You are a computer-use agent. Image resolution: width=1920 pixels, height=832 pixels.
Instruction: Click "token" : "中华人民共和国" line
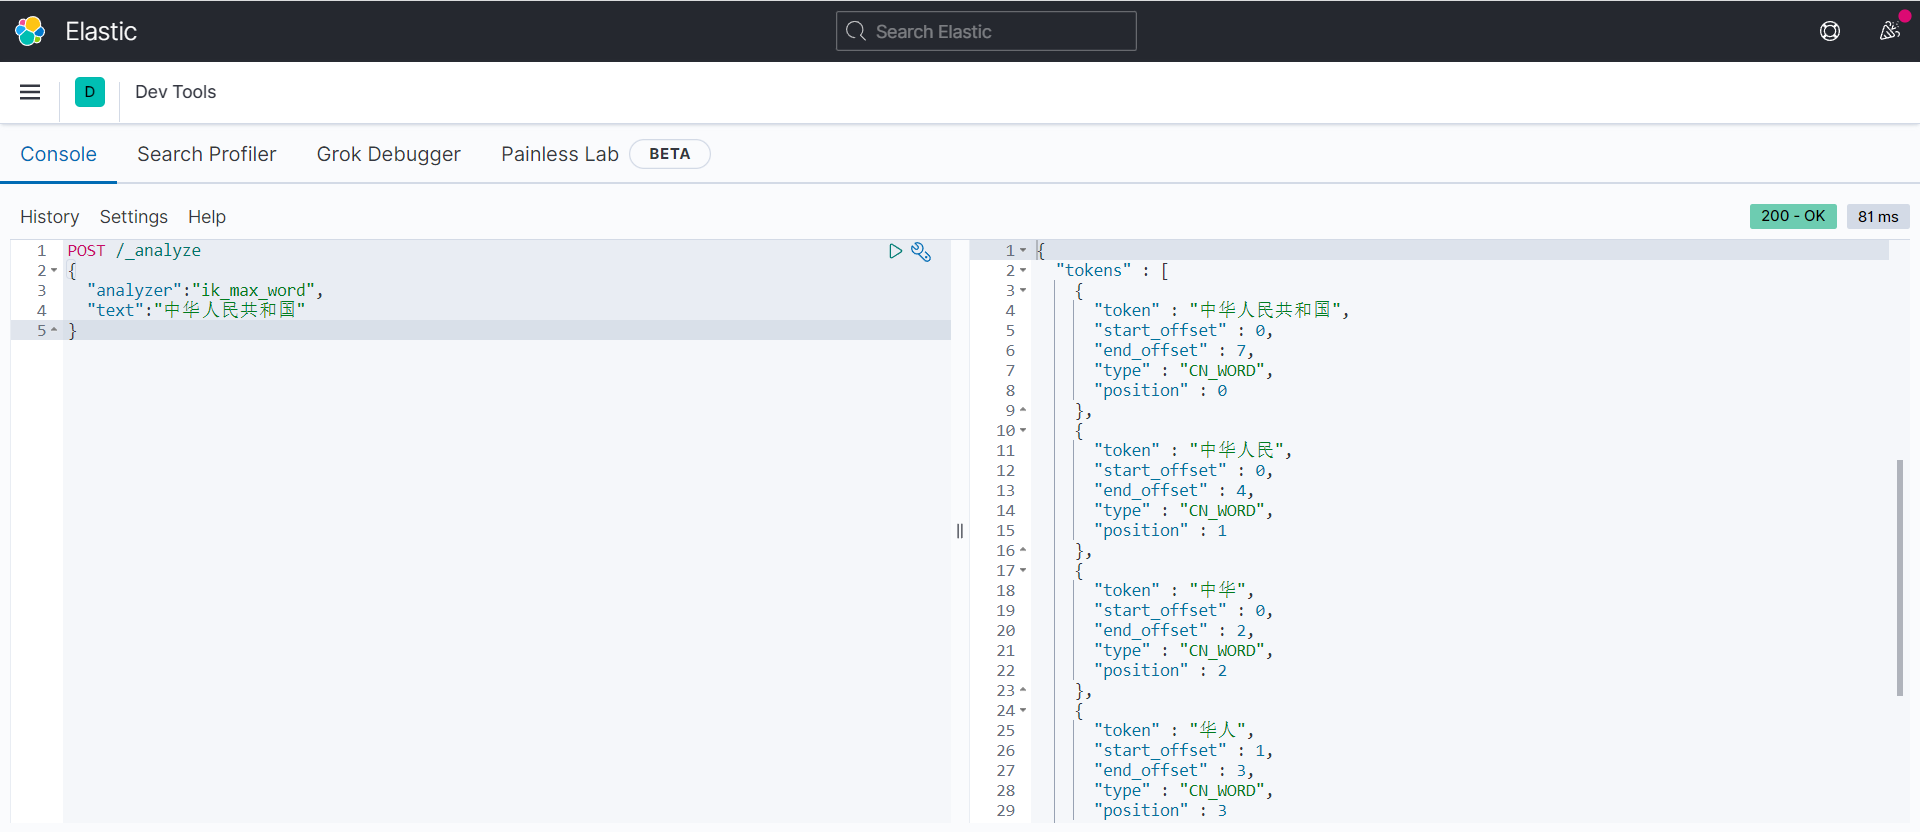pos(1222,310)
